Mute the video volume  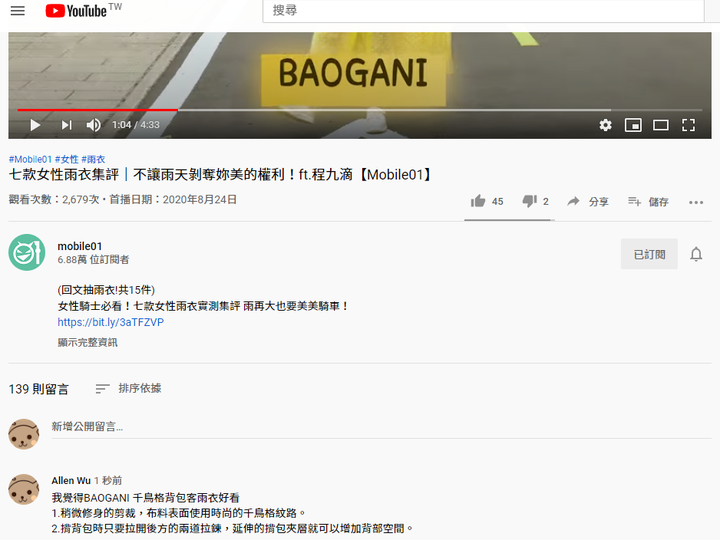93,125
